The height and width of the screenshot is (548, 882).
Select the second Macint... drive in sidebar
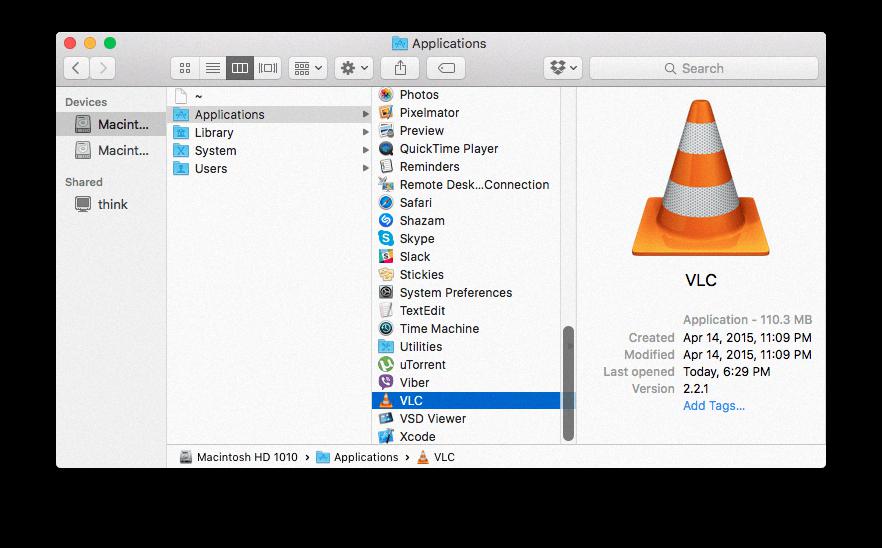[x=111, y=150]
